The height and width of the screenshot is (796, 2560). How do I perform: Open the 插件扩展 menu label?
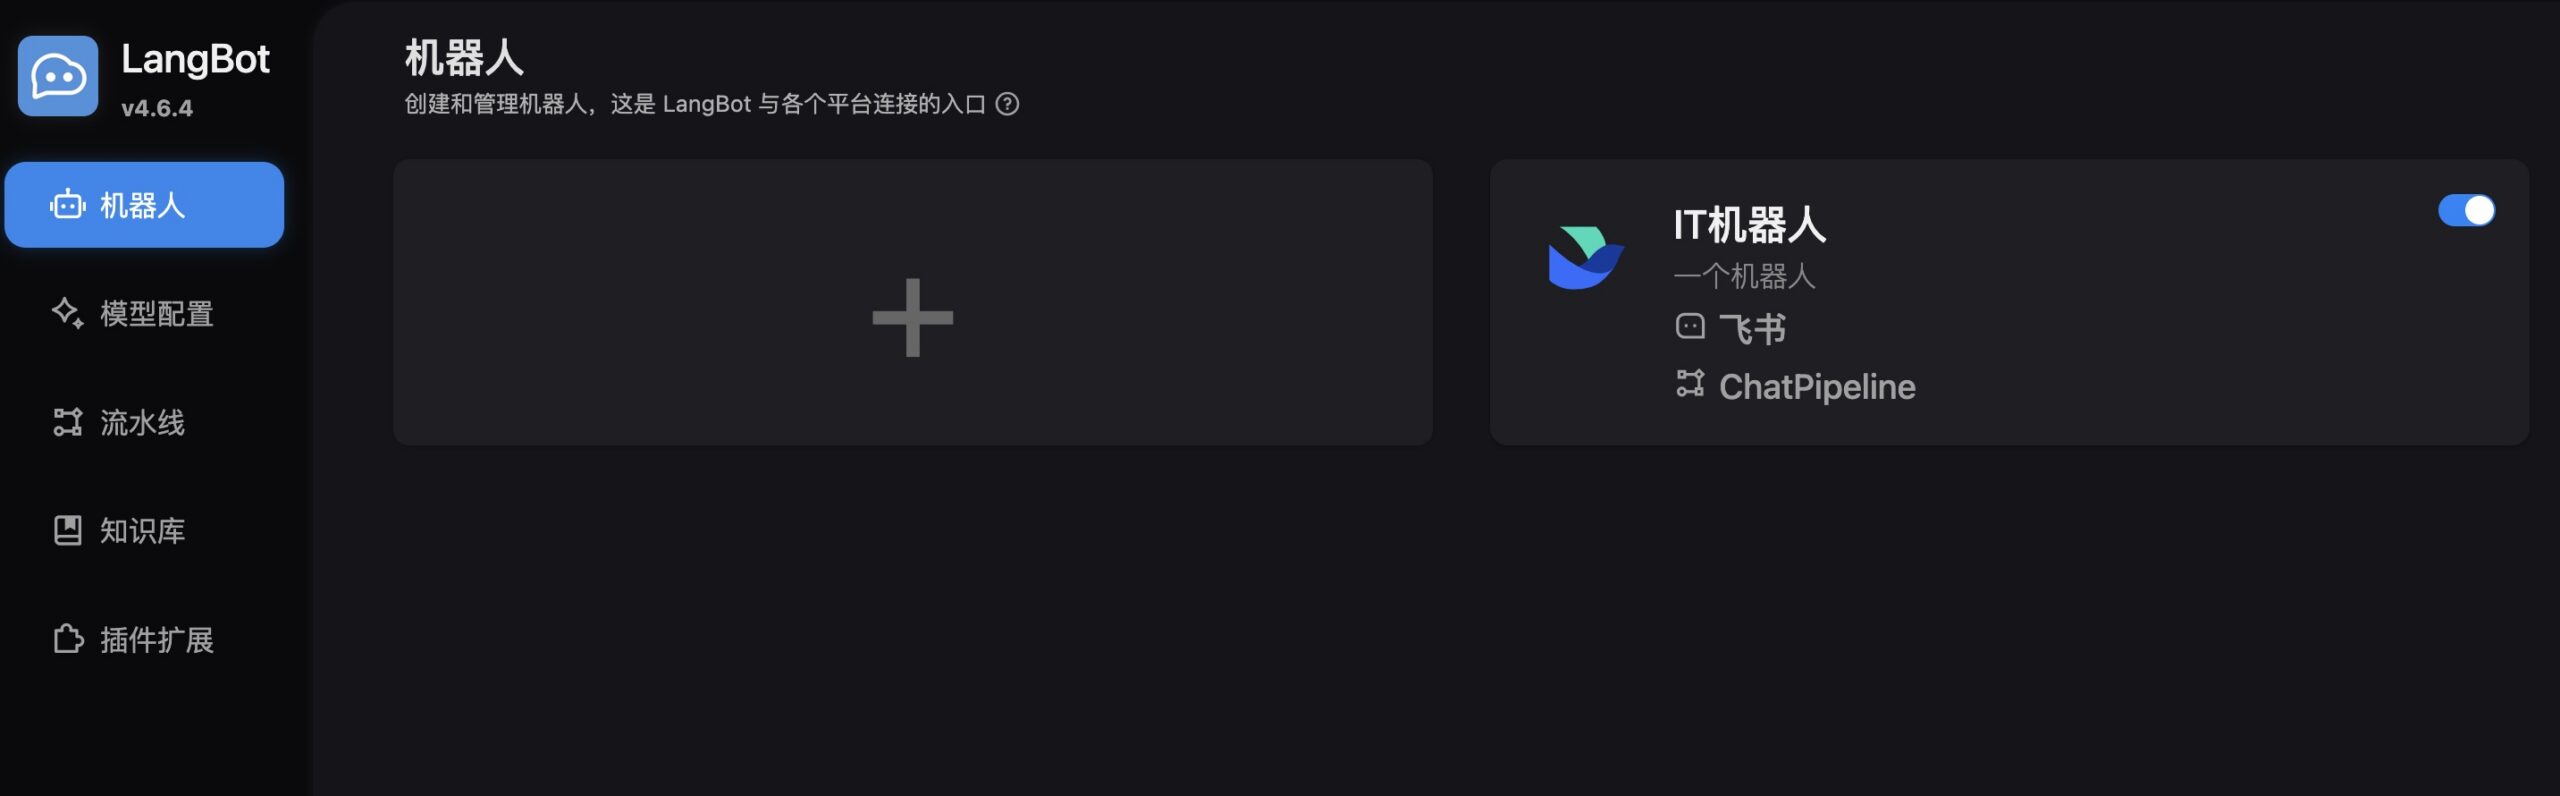157,640
